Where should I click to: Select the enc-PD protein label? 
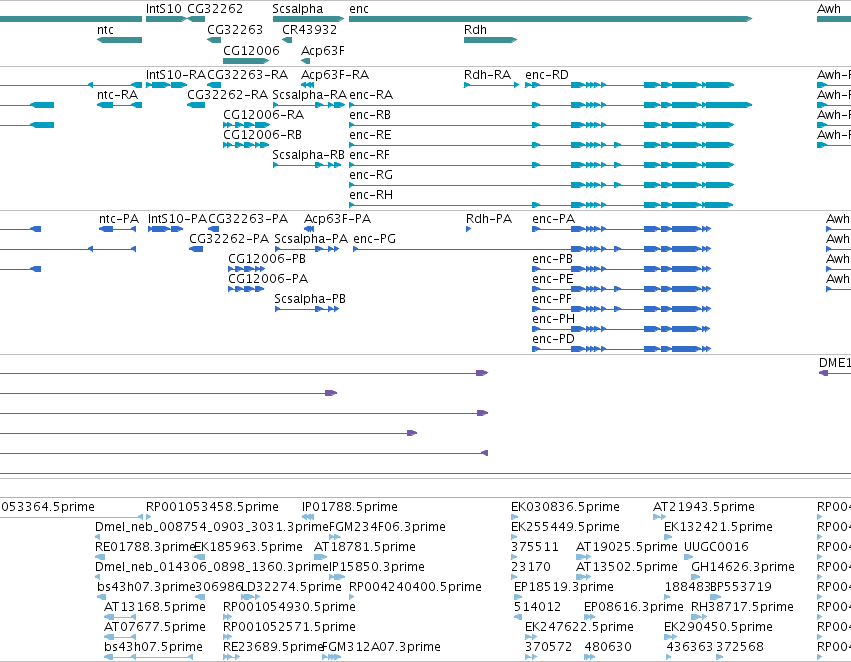tap(554, 339)
